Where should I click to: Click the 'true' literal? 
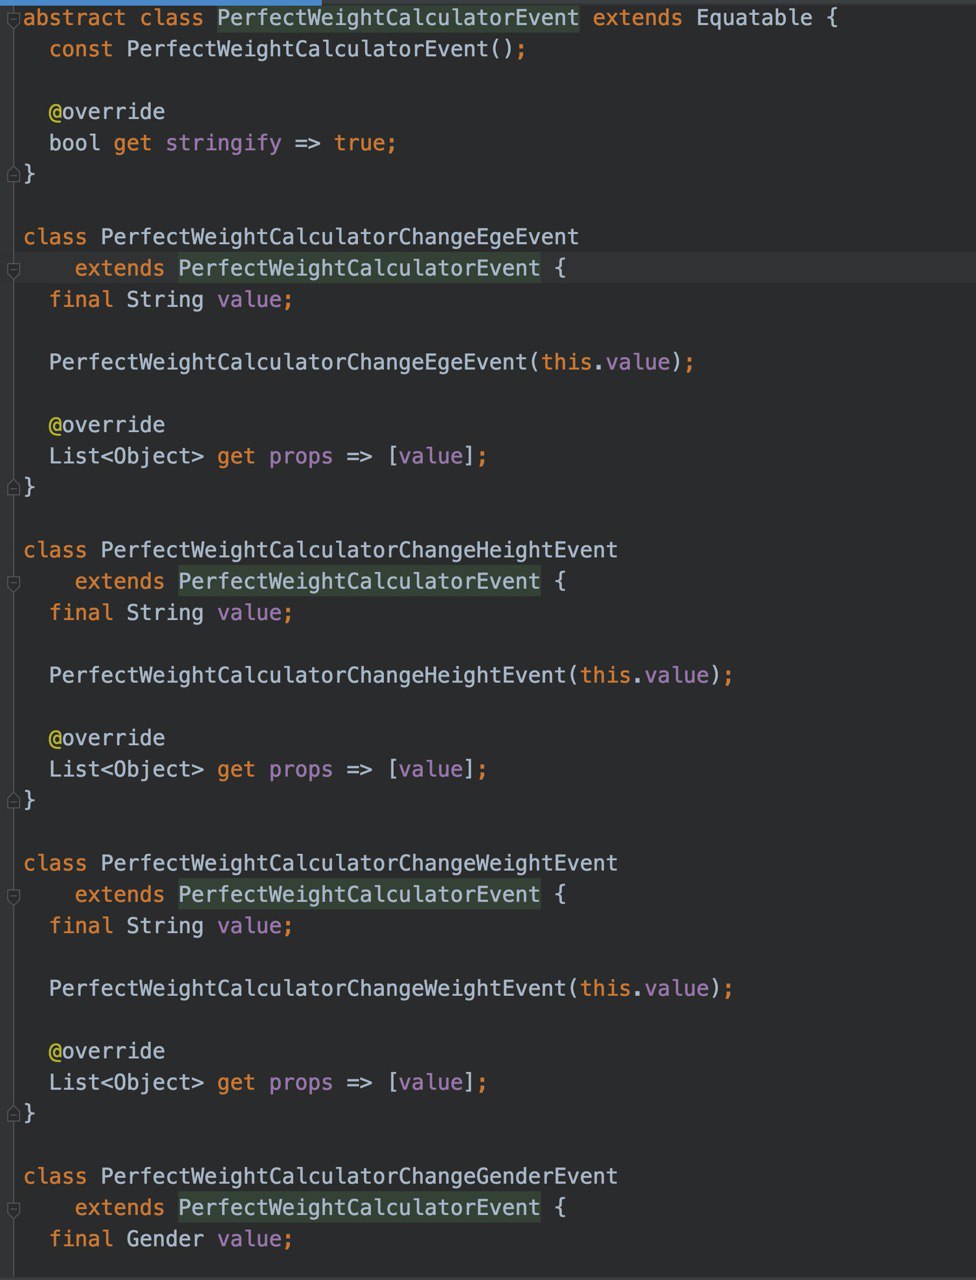359,143
